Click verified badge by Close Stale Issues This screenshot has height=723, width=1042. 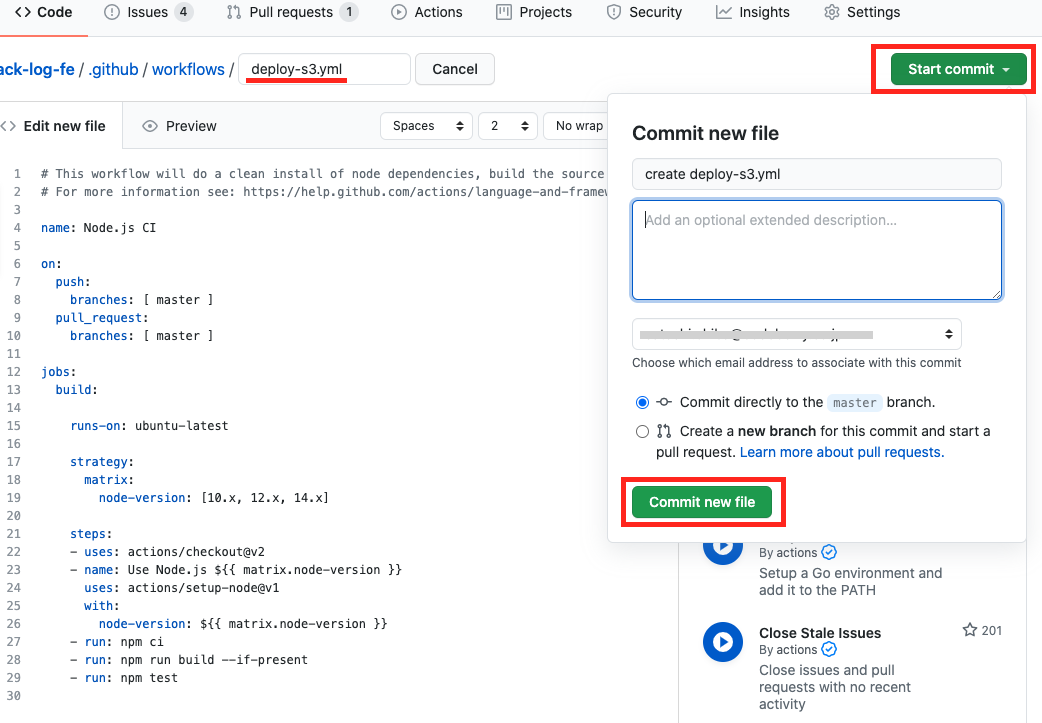(x=829, y=649)
